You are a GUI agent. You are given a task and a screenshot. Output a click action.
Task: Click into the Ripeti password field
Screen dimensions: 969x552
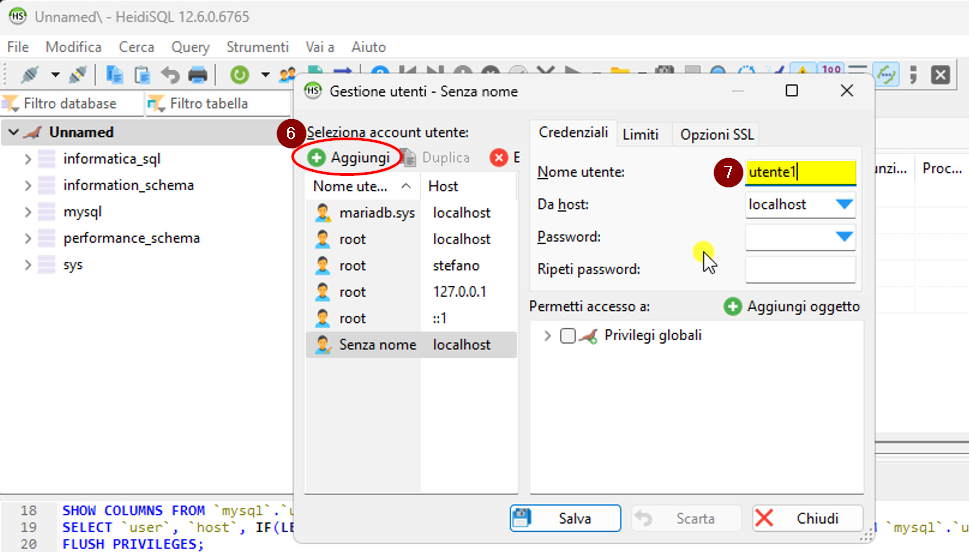coord(800,269)
